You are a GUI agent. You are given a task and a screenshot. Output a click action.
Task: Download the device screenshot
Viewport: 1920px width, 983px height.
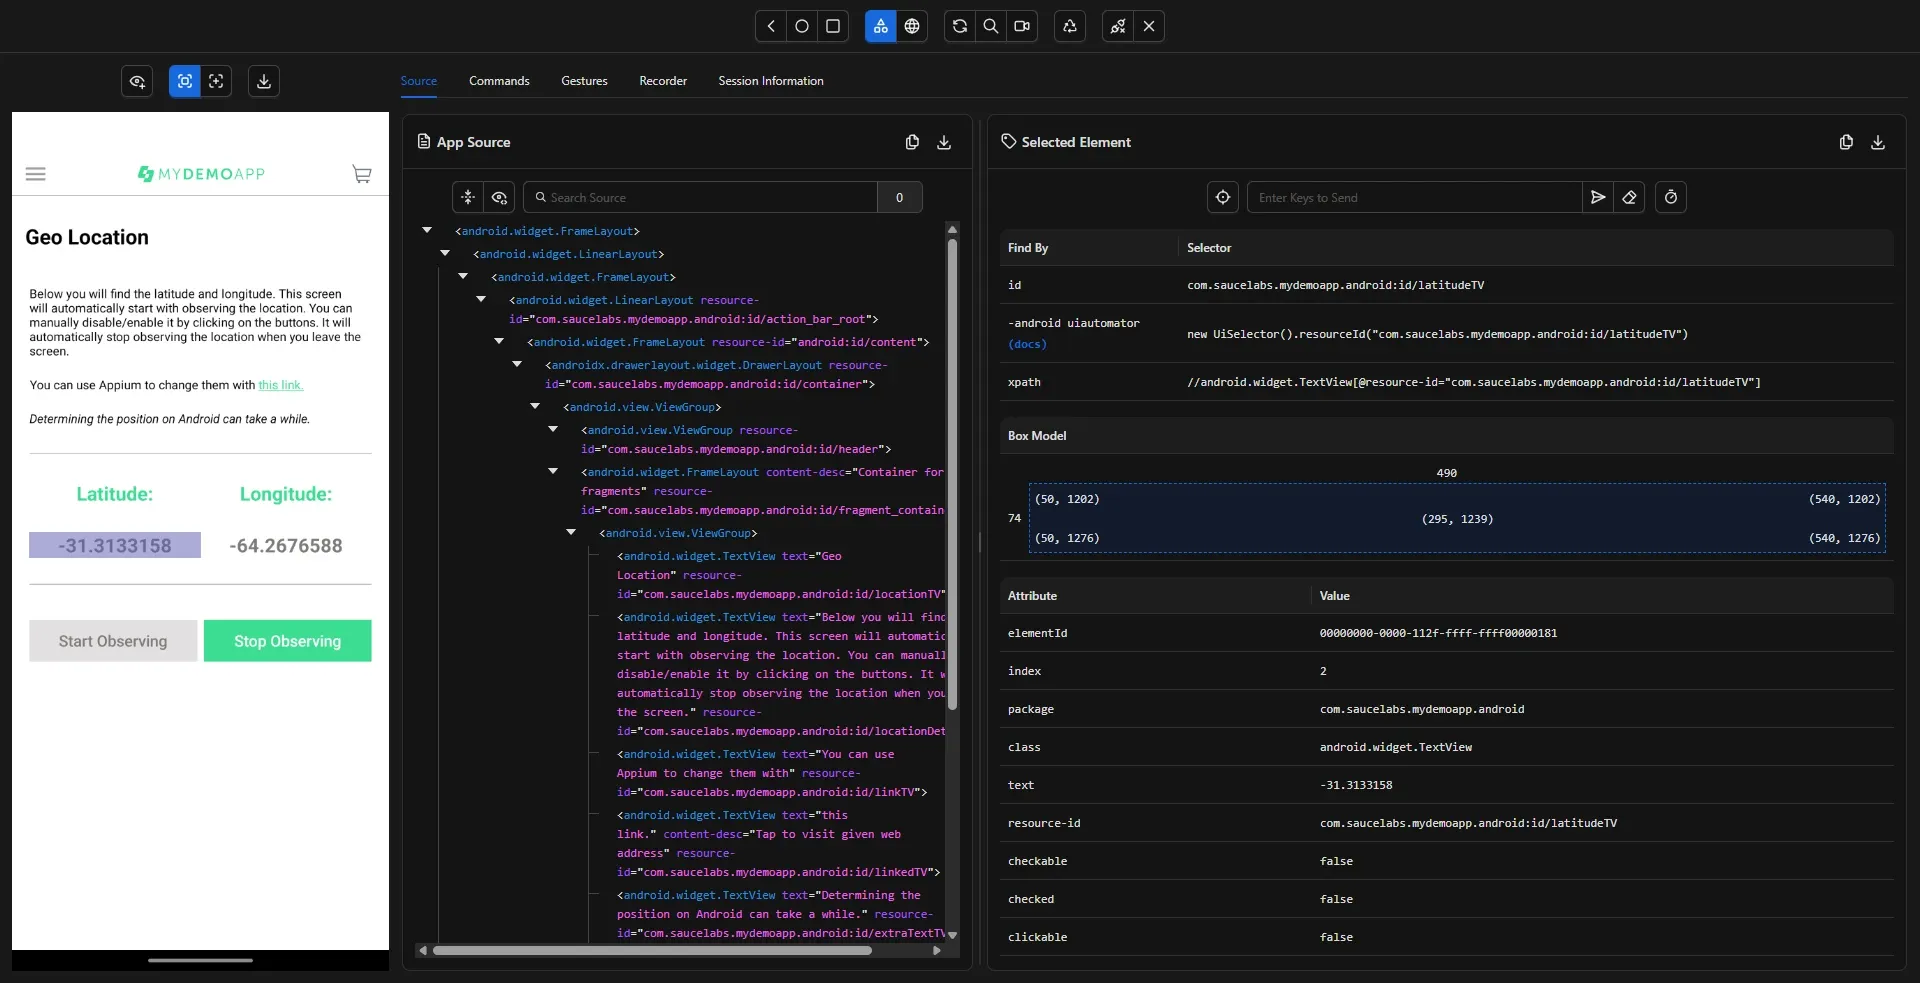pyautogui.click(x=264, y=81)
